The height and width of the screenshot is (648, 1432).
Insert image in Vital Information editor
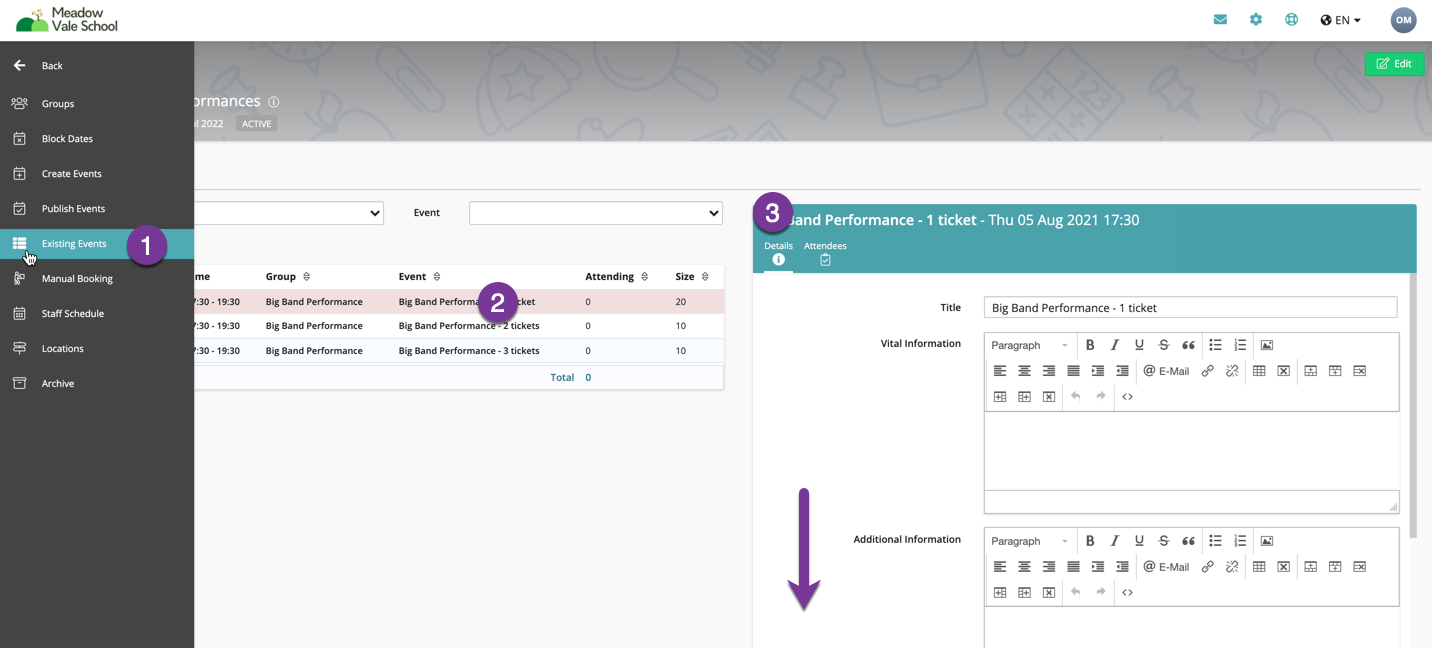click(1267, 345)
